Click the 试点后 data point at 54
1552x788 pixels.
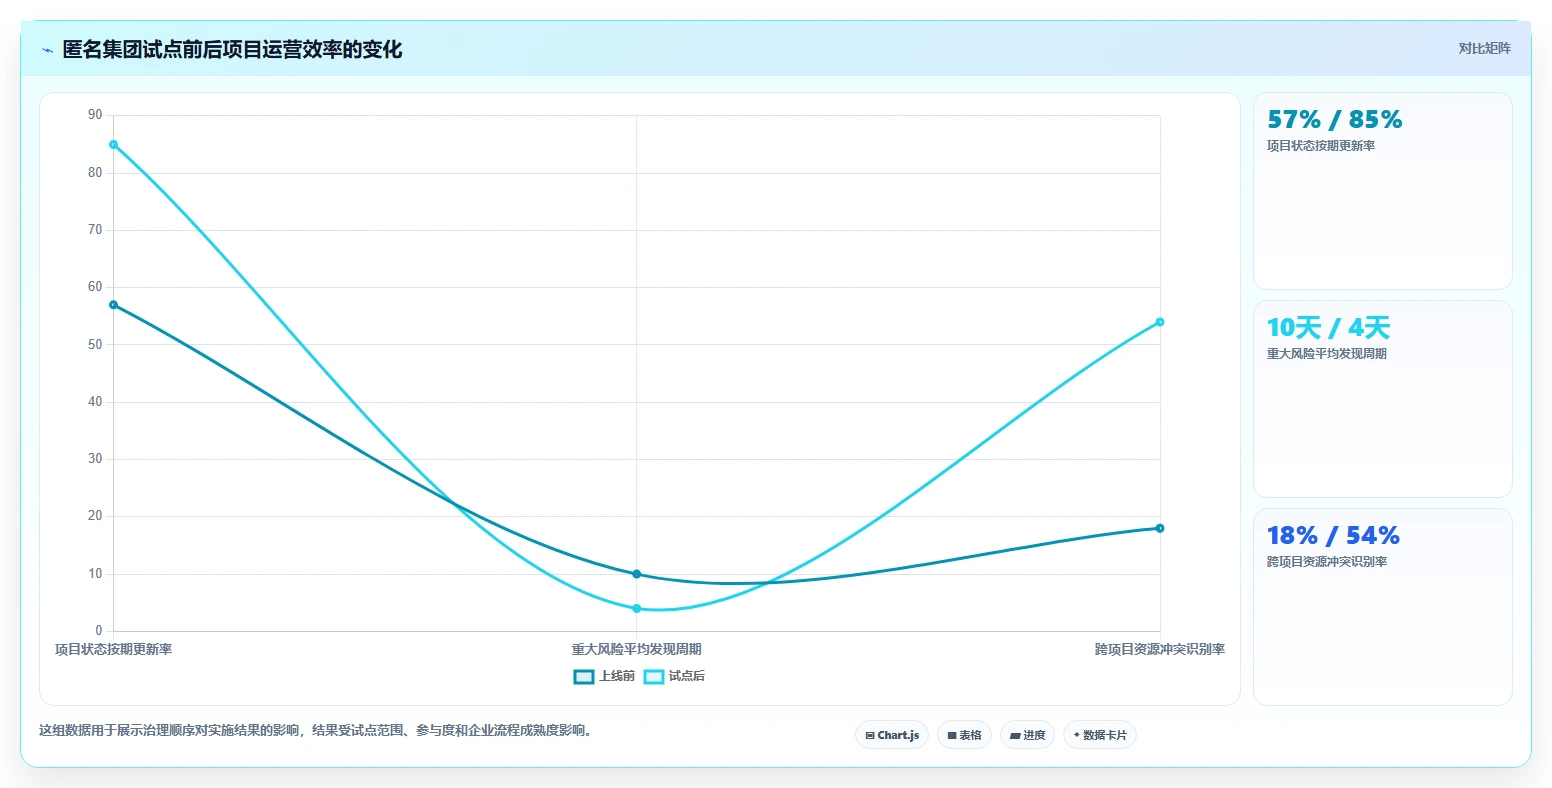1160,322
